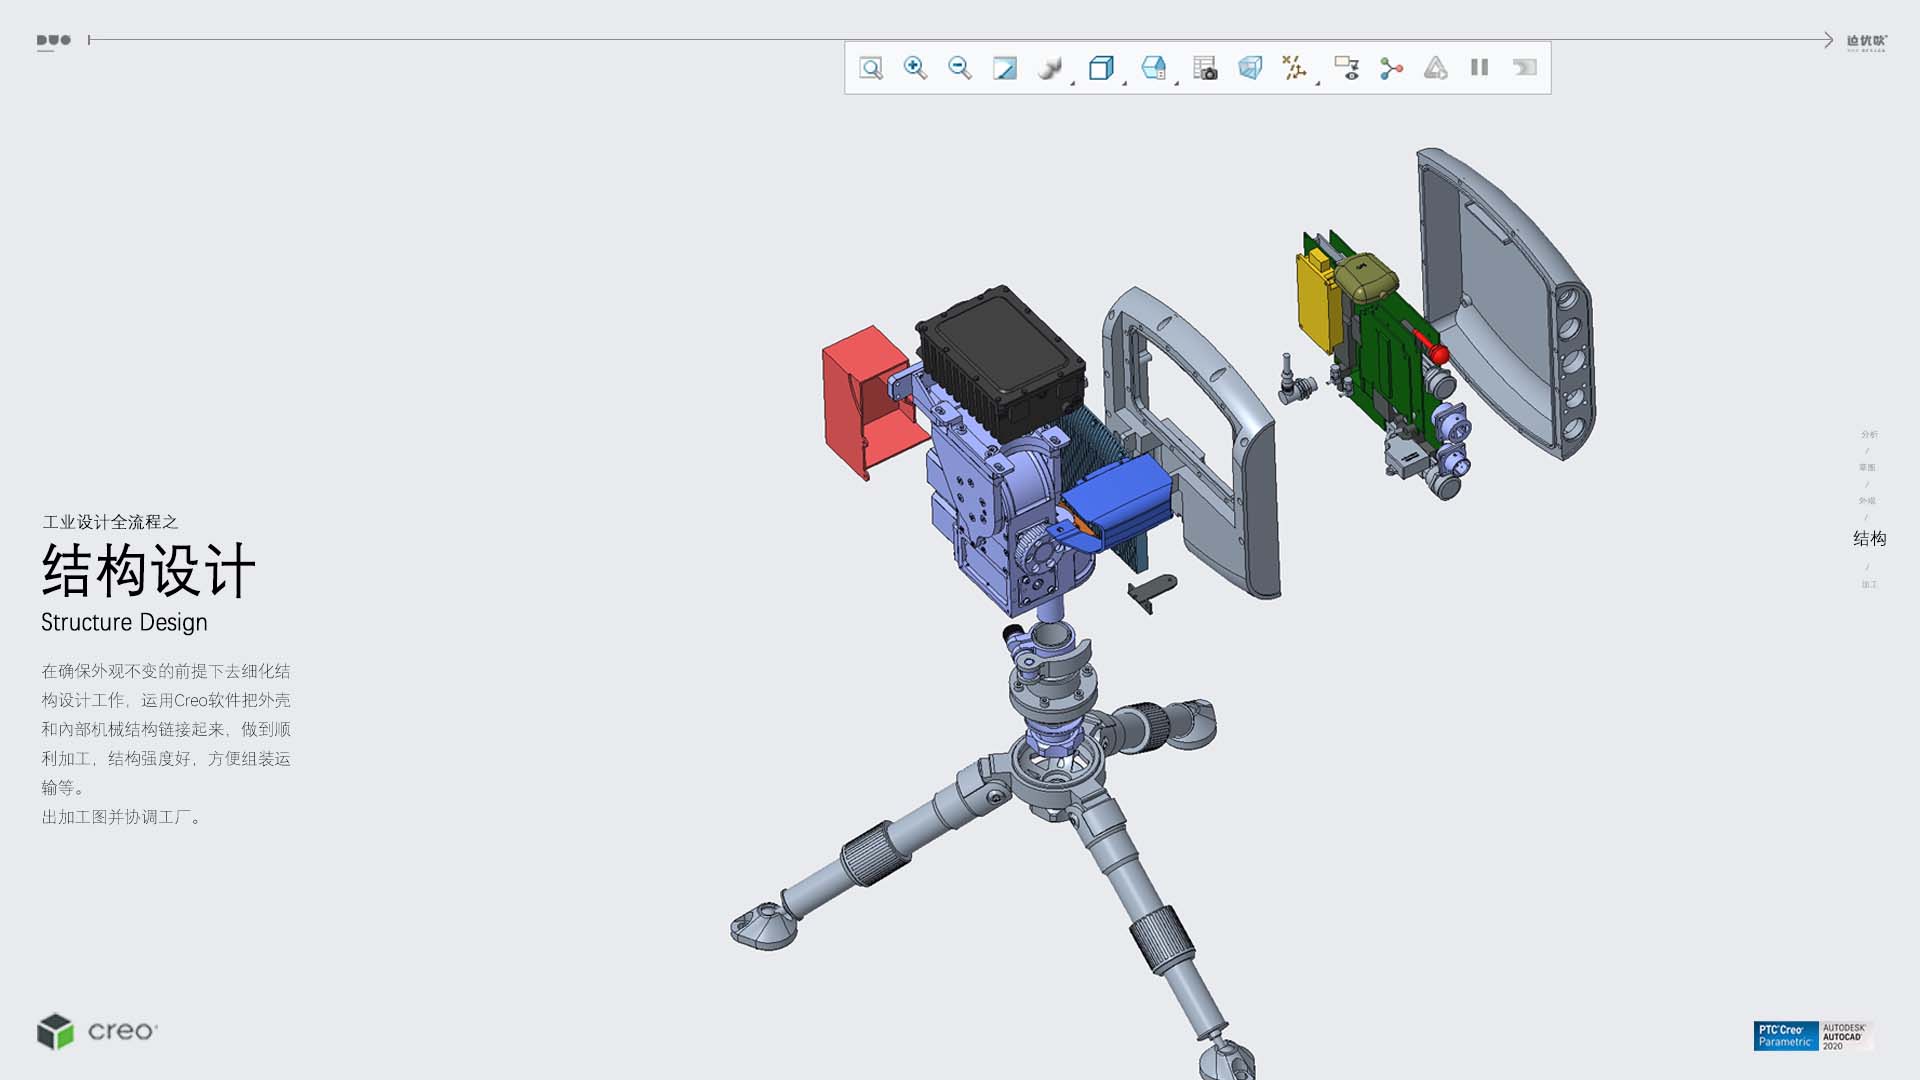Screen dimensions: 1920x1080
Task: Select the 分析 section in side navigation
Action: pyautogui.click(x=1869, y=434)
